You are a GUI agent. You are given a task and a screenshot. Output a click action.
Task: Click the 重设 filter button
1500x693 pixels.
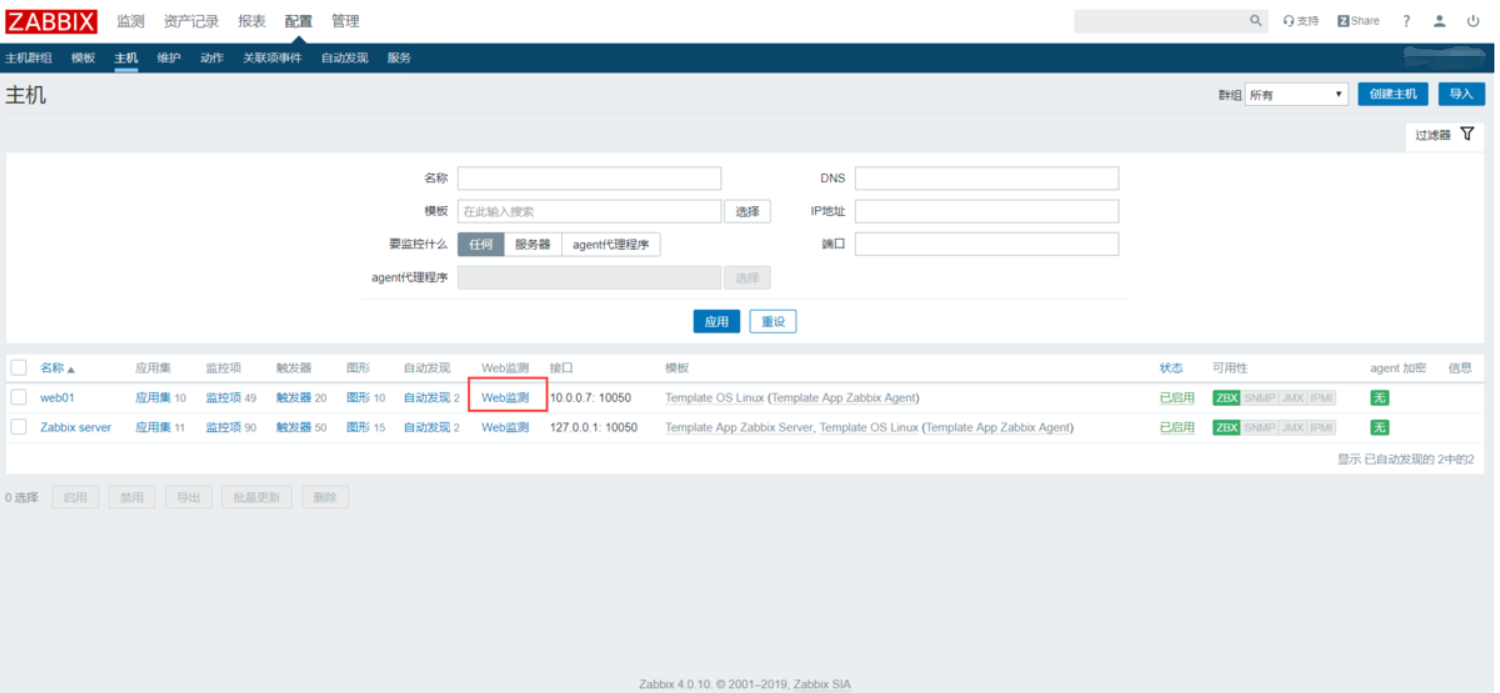pyautogui.click(x=773, y=322)
